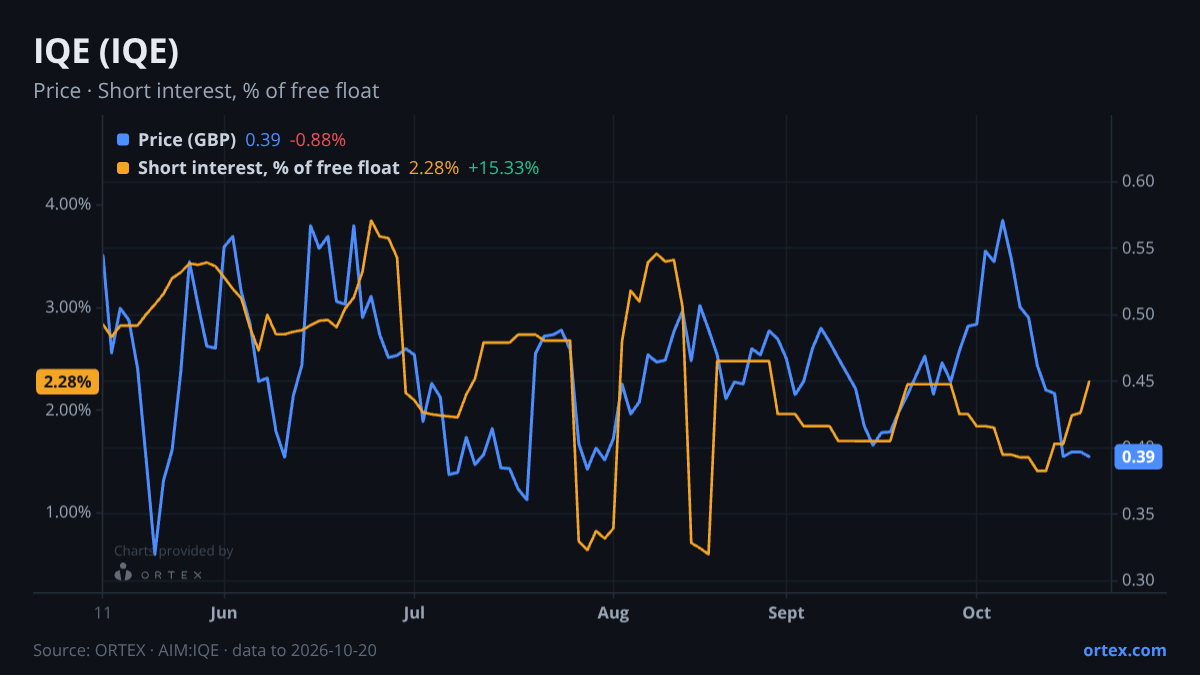Click the Oct date axis label

tap(976, 613)
